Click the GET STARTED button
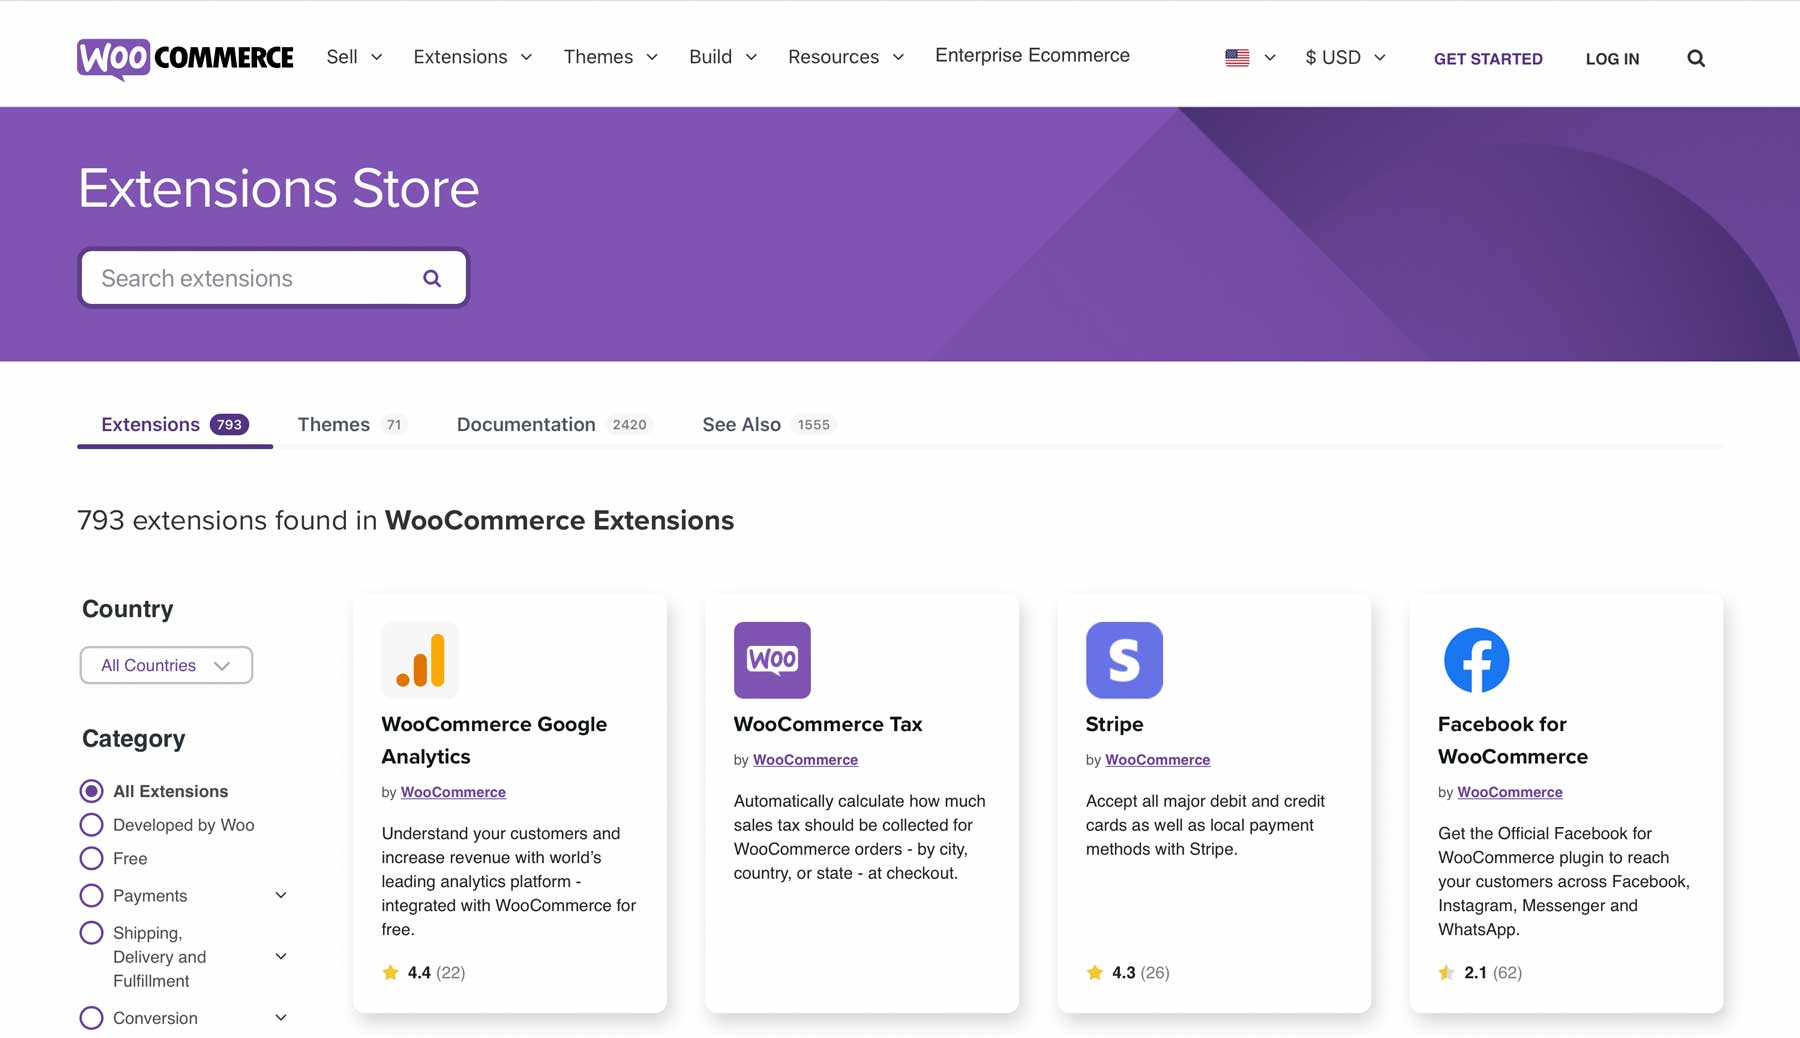Image resolution: width=1800 pixels, height=1038 pixels. tap(1488, 58)
